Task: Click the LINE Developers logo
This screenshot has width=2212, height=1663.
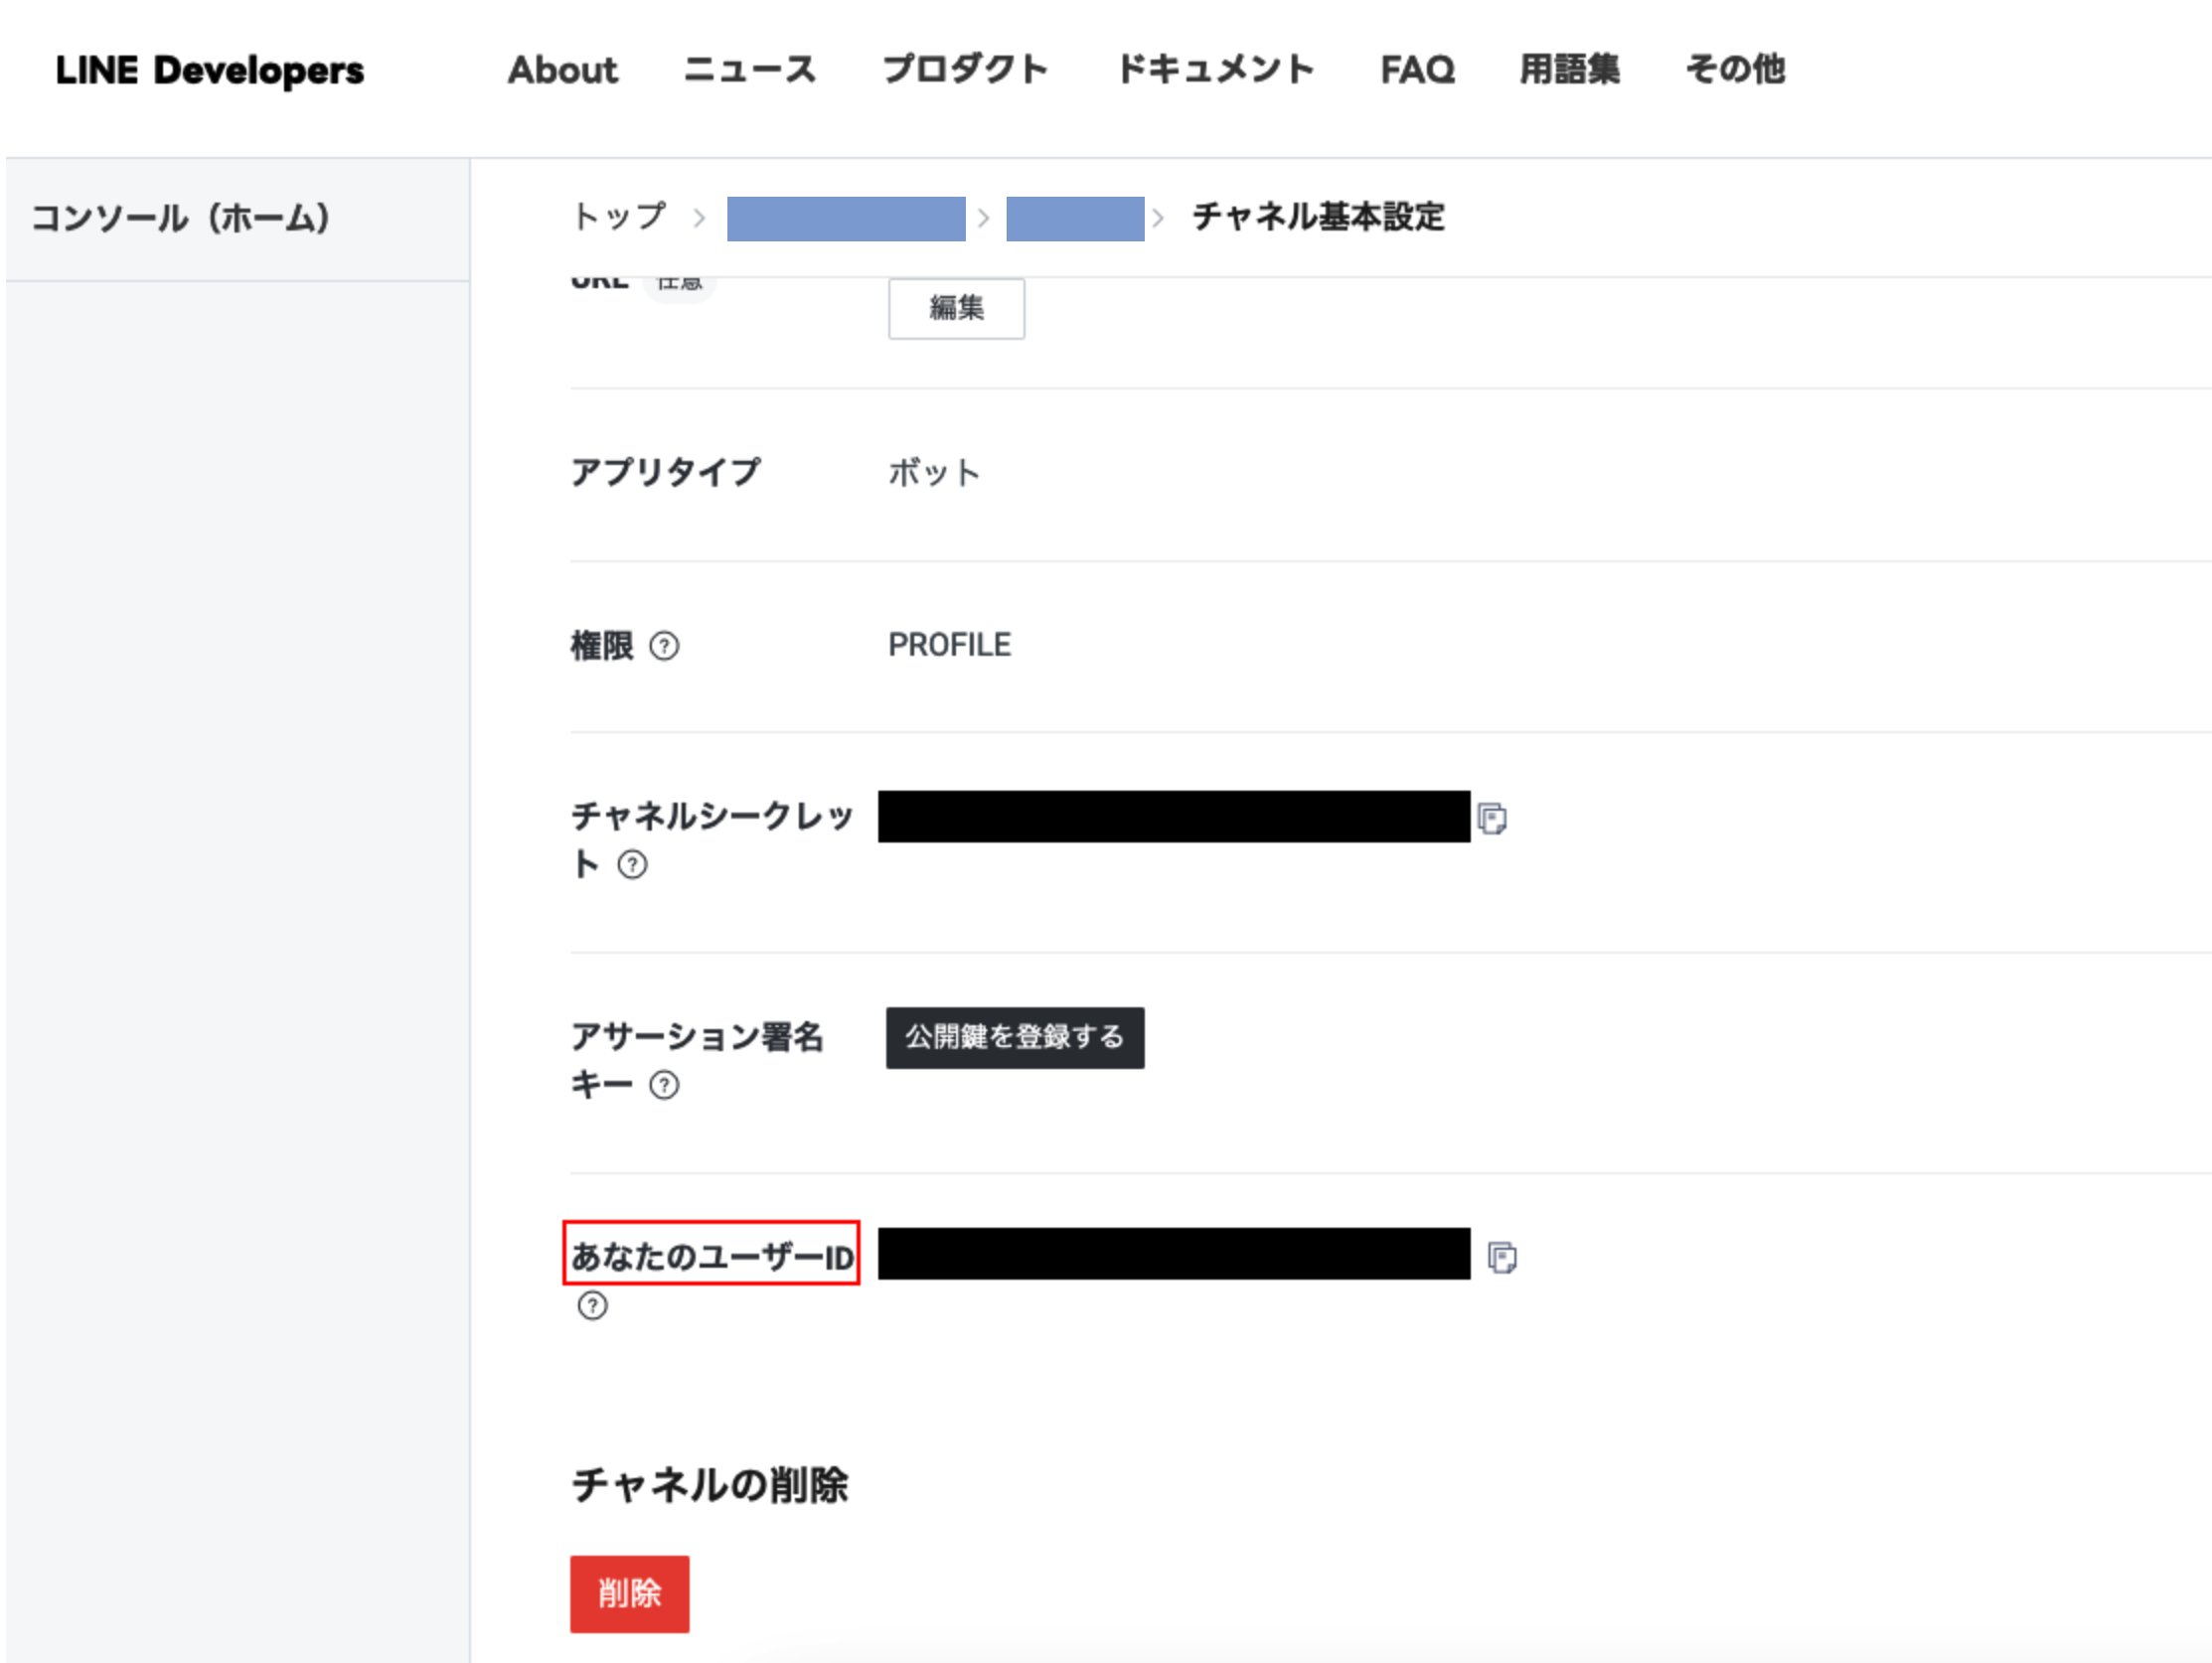Action: pos(210,70)
